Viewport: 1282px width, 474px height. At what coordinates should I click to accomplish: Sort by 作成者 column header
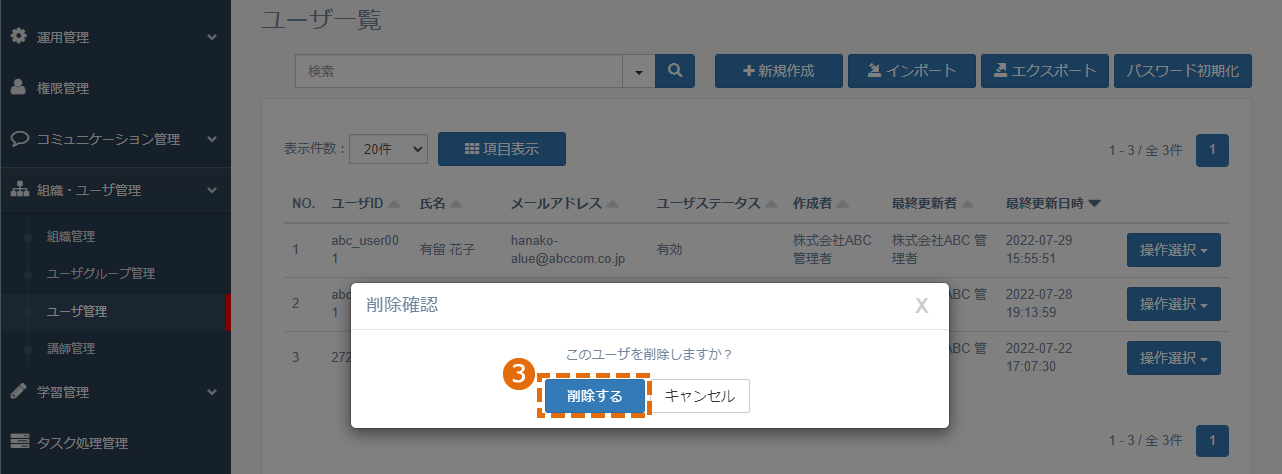click(x=819, y=203)
